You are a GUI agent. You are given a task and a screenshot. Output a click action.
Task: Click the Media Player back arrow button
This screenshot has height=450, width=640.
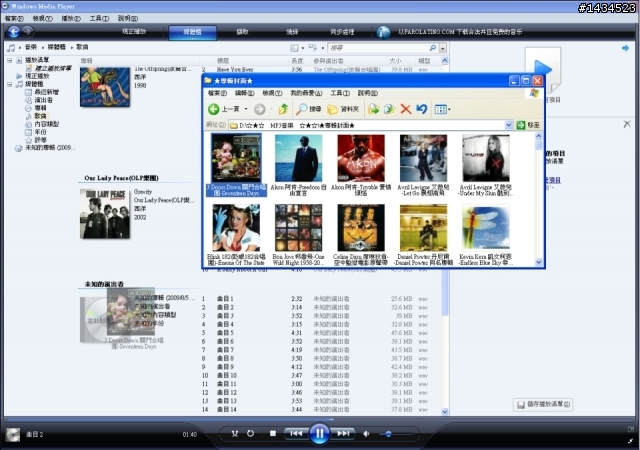(13, 31)
